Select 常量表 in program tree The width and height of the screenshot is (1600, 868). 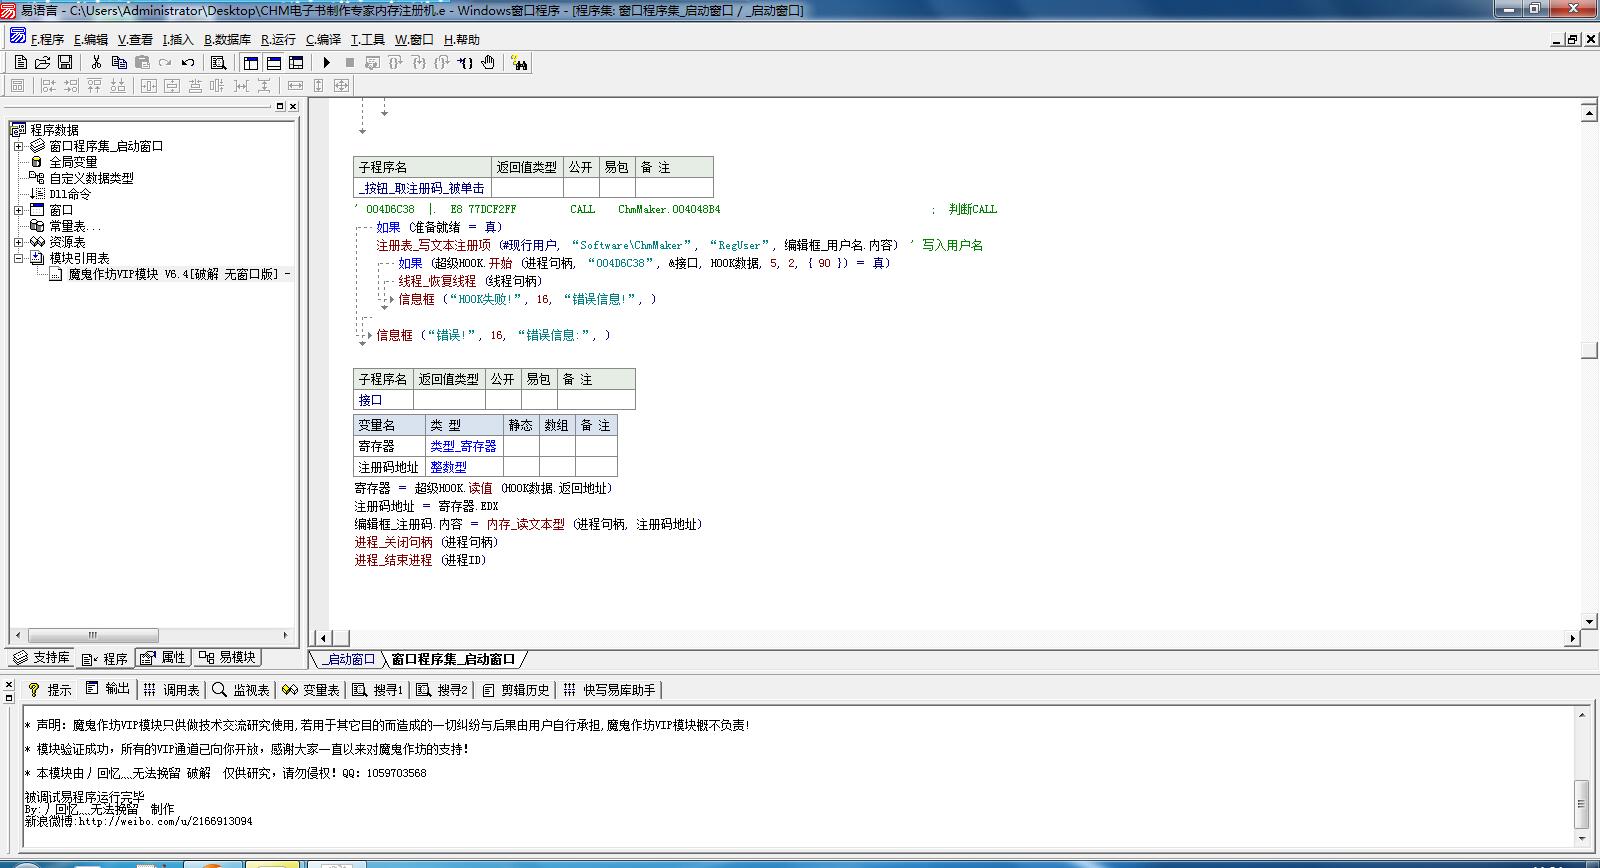click(75, 226)
